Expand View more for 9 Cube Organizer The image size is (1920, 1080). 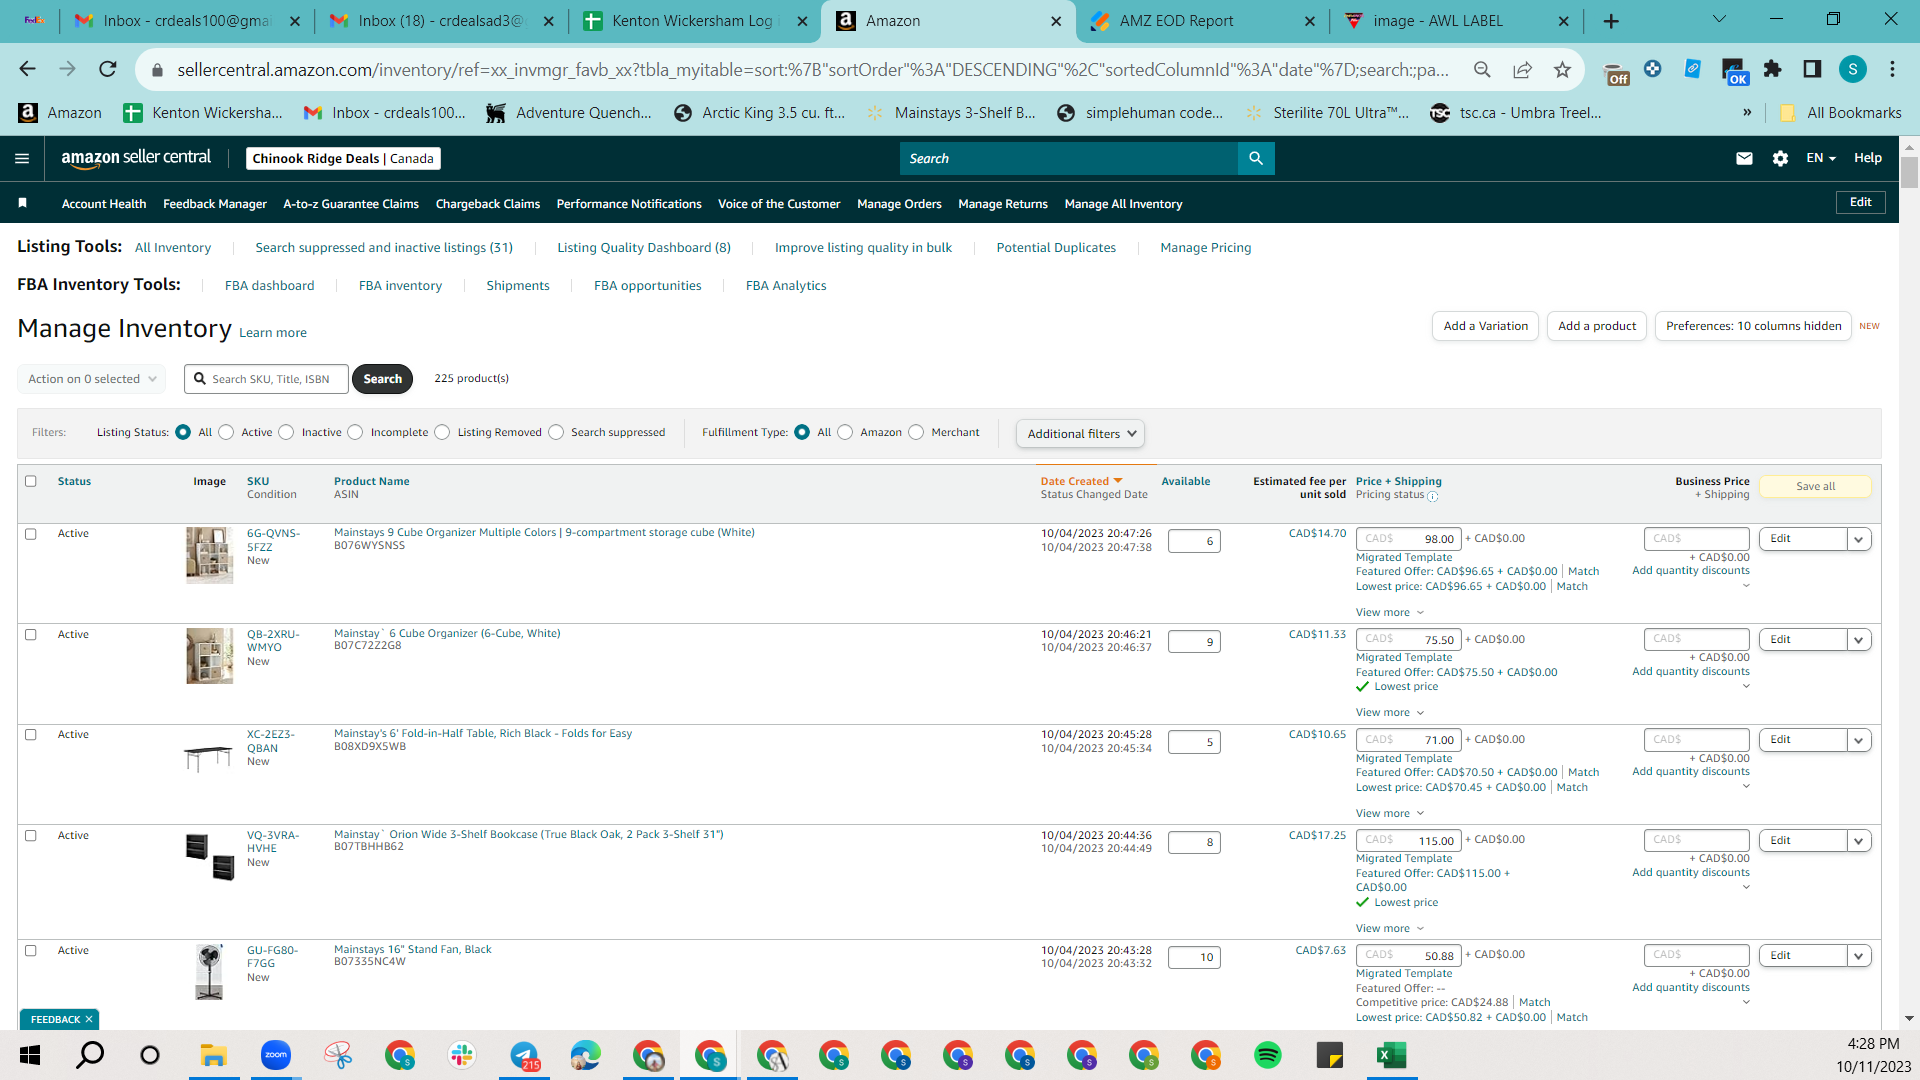(x=1390, y=612)
